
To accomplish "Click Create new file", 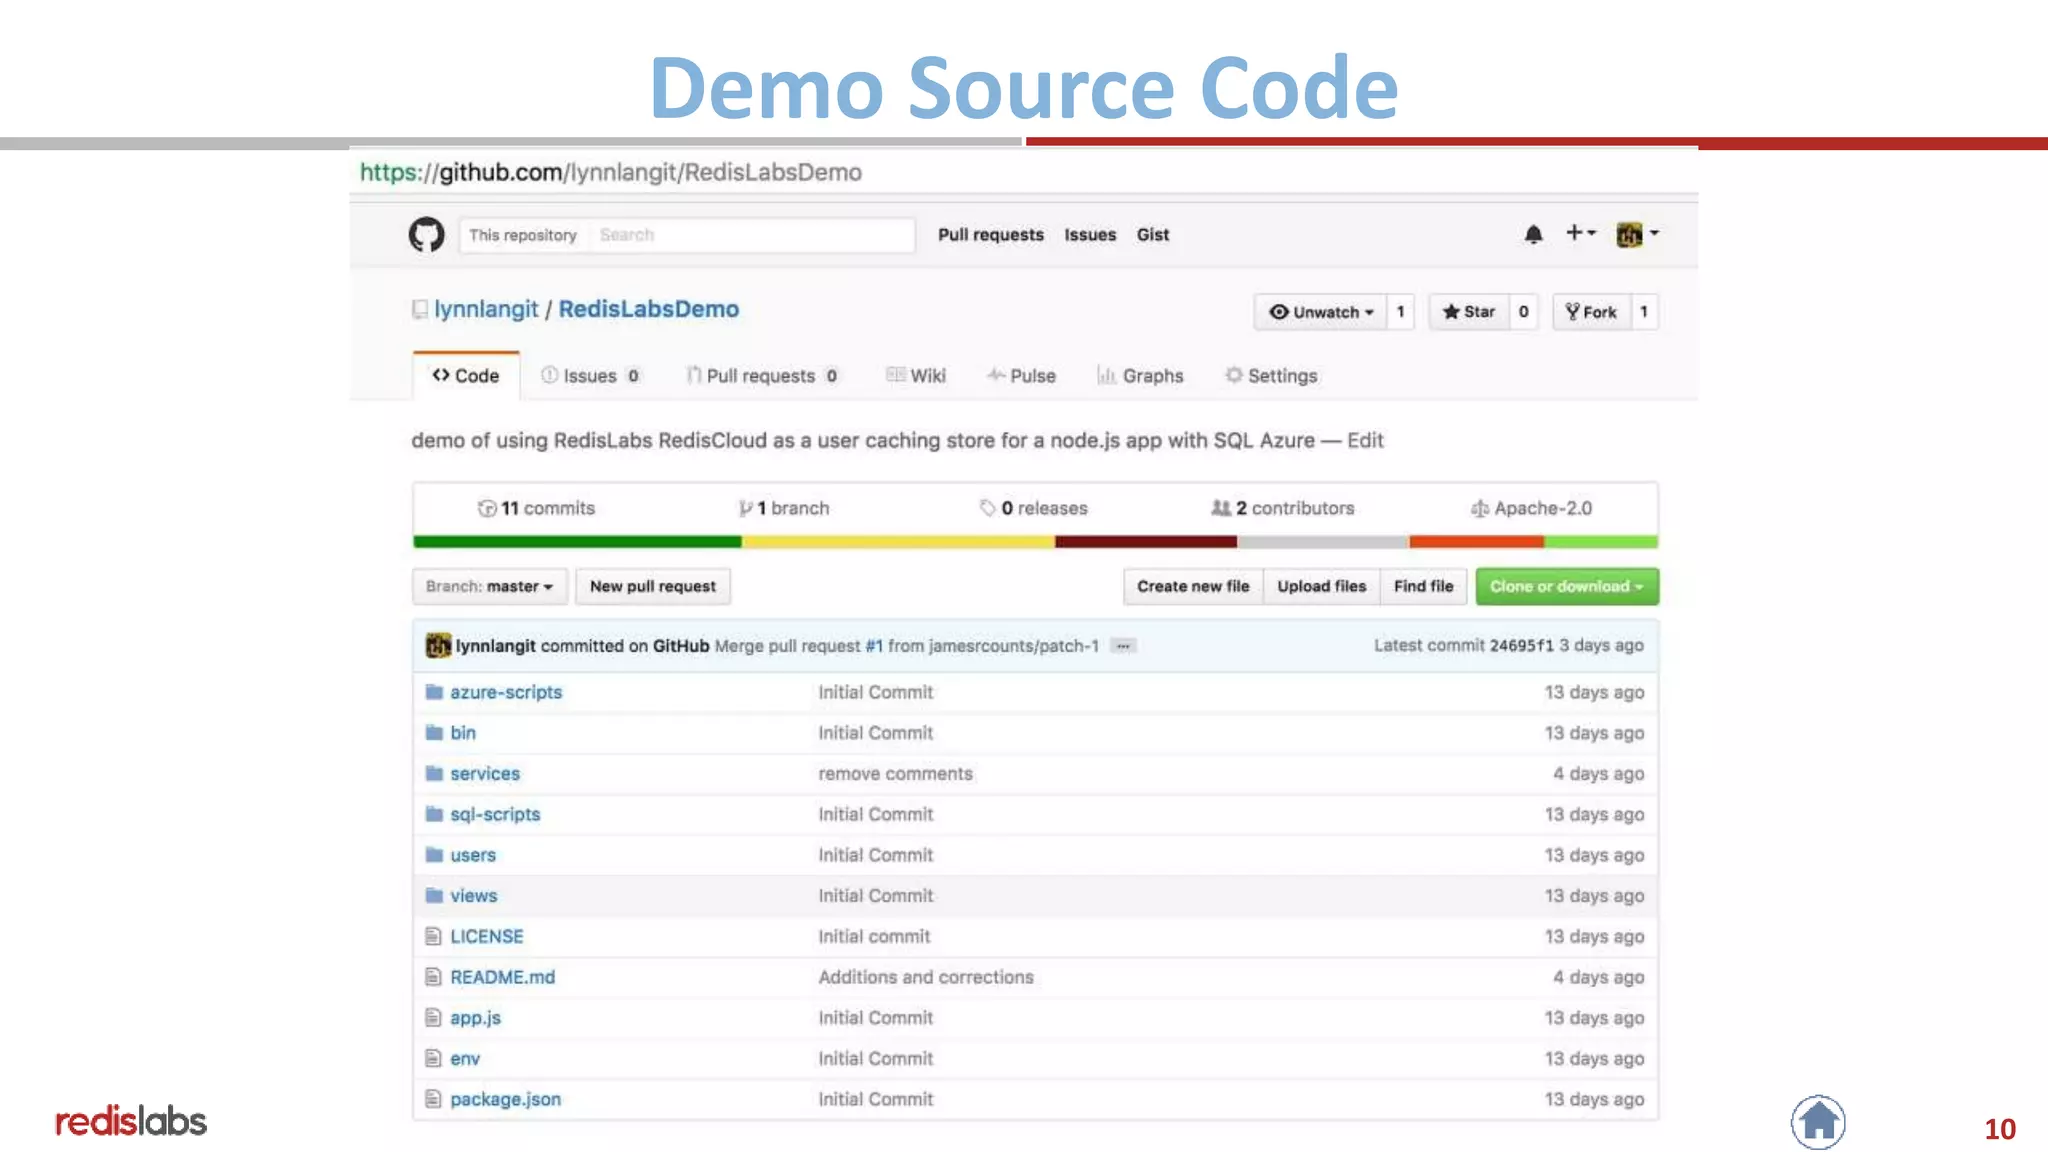I will pyautogui.click(x=1193, y=587).
